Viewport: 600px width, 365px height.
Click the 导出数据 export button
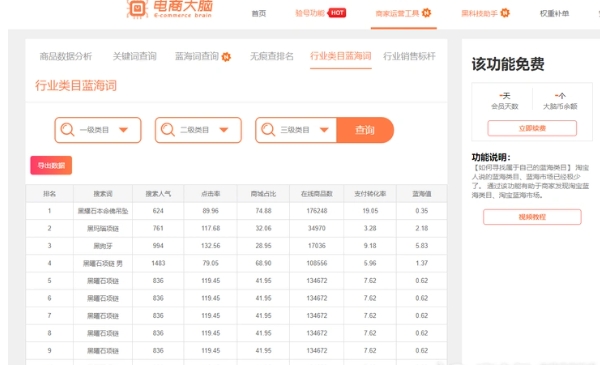pos(51,165)
